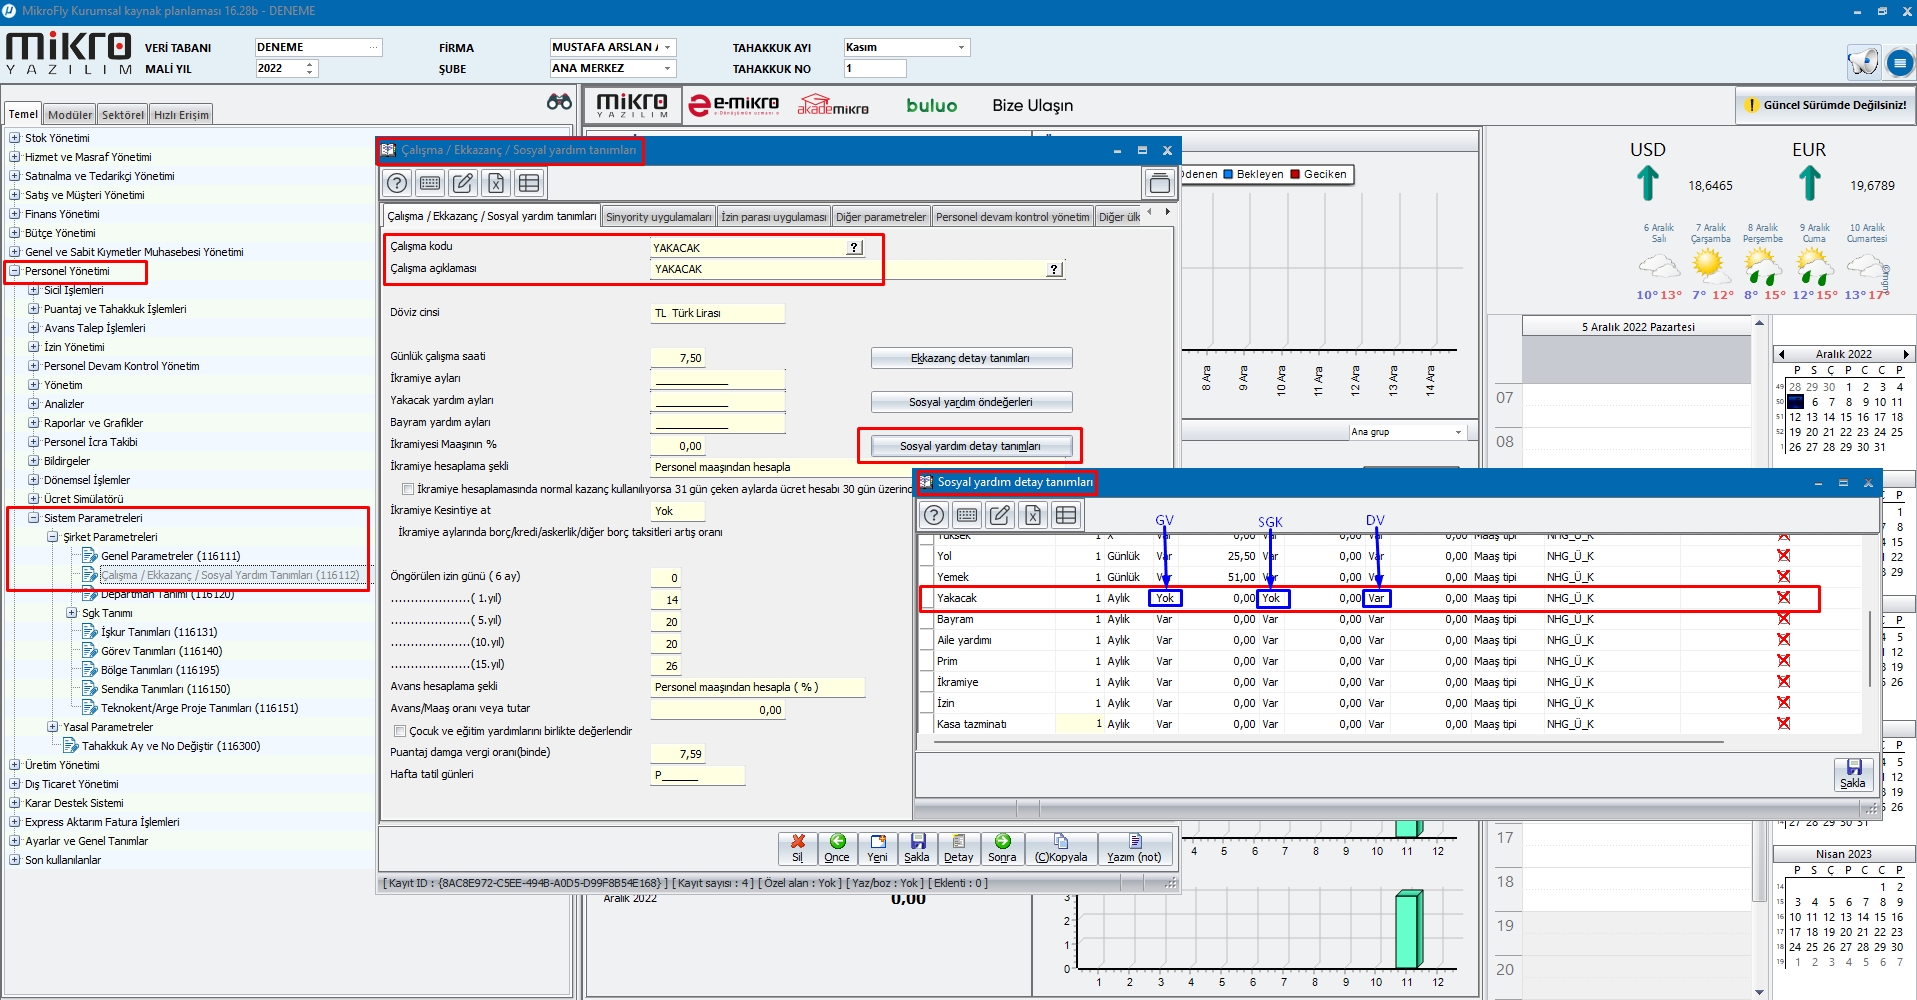1917x1000 pixels.
Task: Collapse Sistem Parametreleri tree node
Action: click(x=34, y=518)
